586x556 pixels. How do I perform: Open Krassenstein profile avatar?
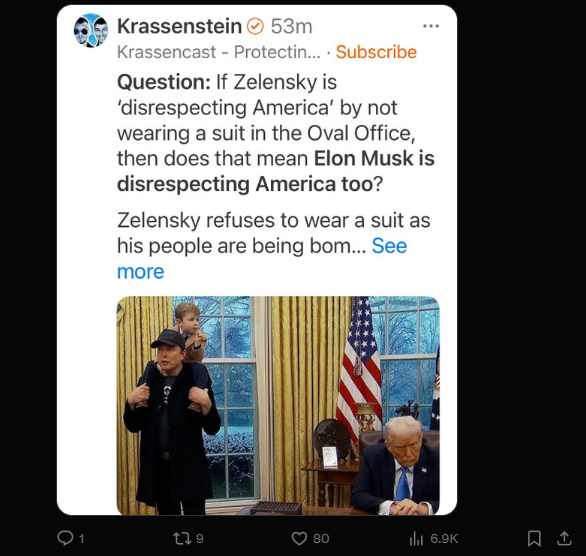pyautogui.click(x=91, y=30)
